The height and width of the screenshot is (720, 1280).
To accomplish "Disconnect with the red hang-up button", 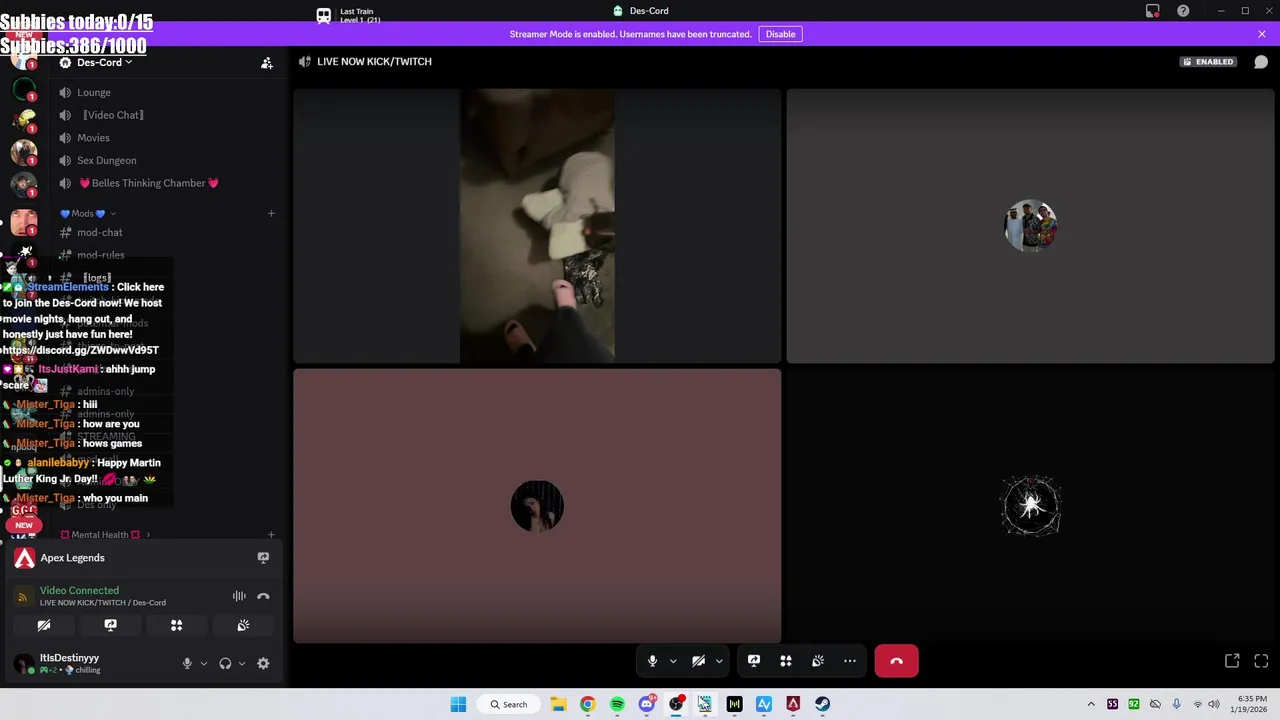I will coord(896,661).
